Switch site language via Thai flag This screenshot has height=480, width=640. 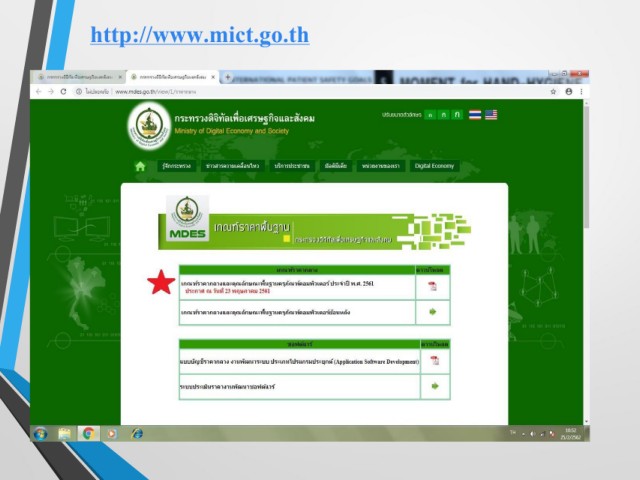[x=475, y=115]
